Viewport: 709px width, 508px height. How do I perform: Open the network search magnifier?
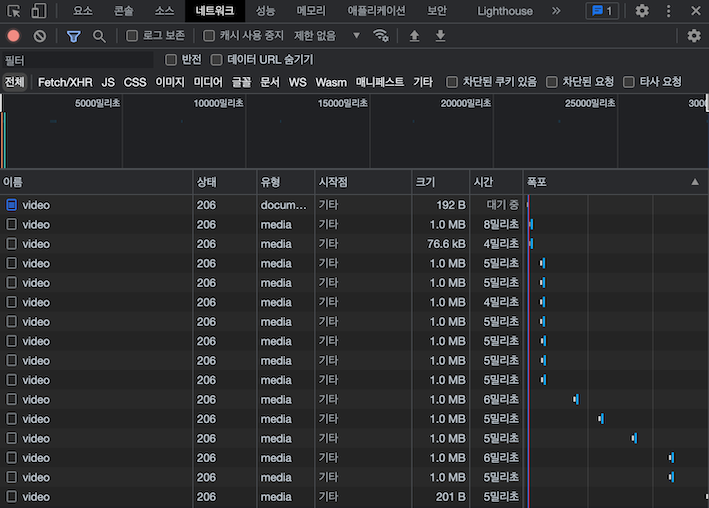coord(99,36)
